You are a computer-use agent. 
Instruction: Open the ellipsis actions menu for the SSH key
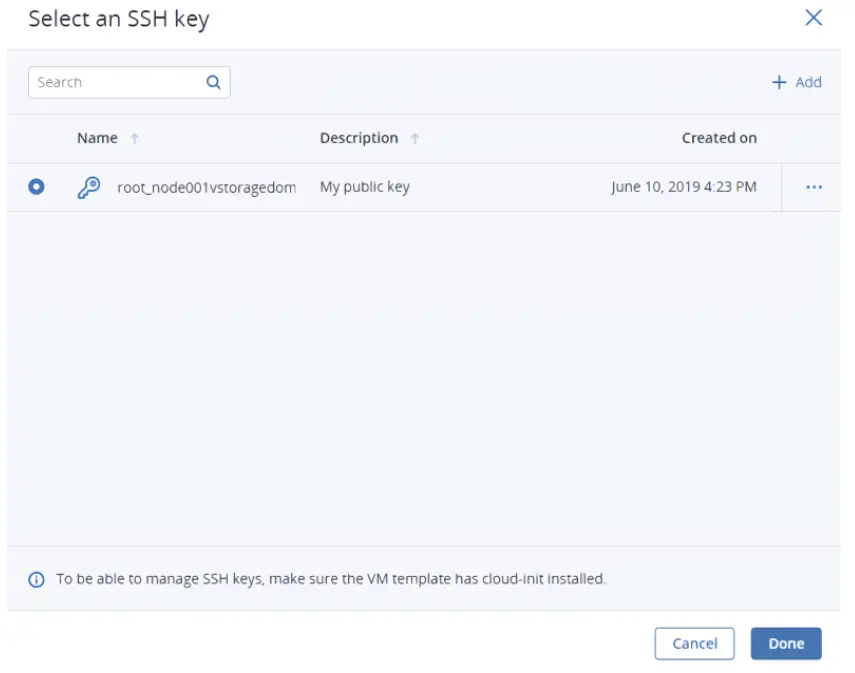[814, 187]
